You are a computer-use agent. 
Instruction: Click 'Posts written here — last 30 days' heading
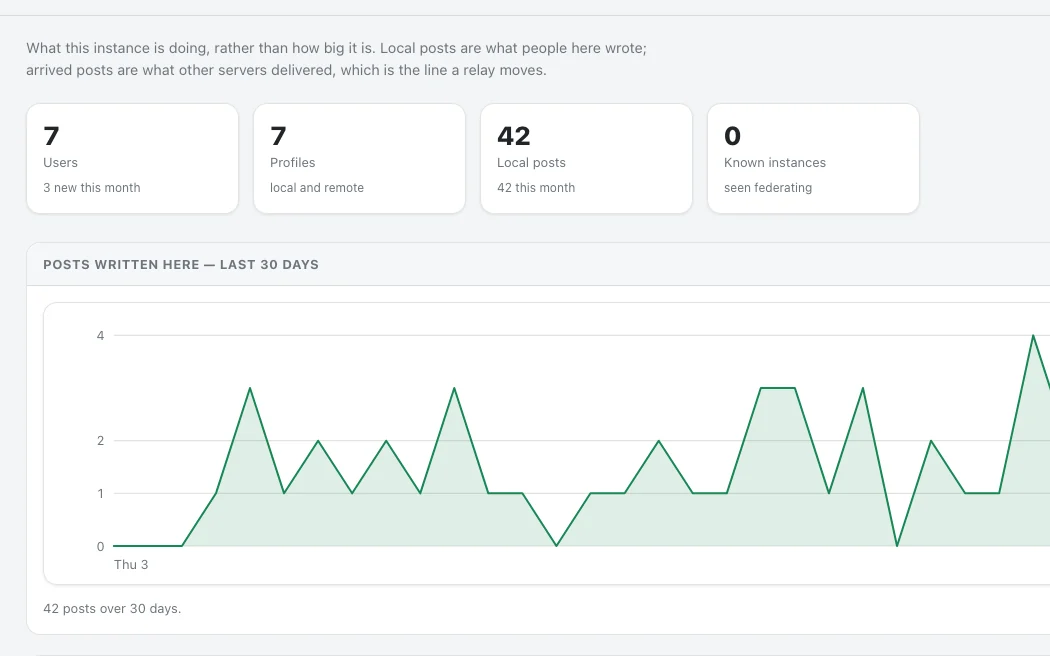point(181,264)
